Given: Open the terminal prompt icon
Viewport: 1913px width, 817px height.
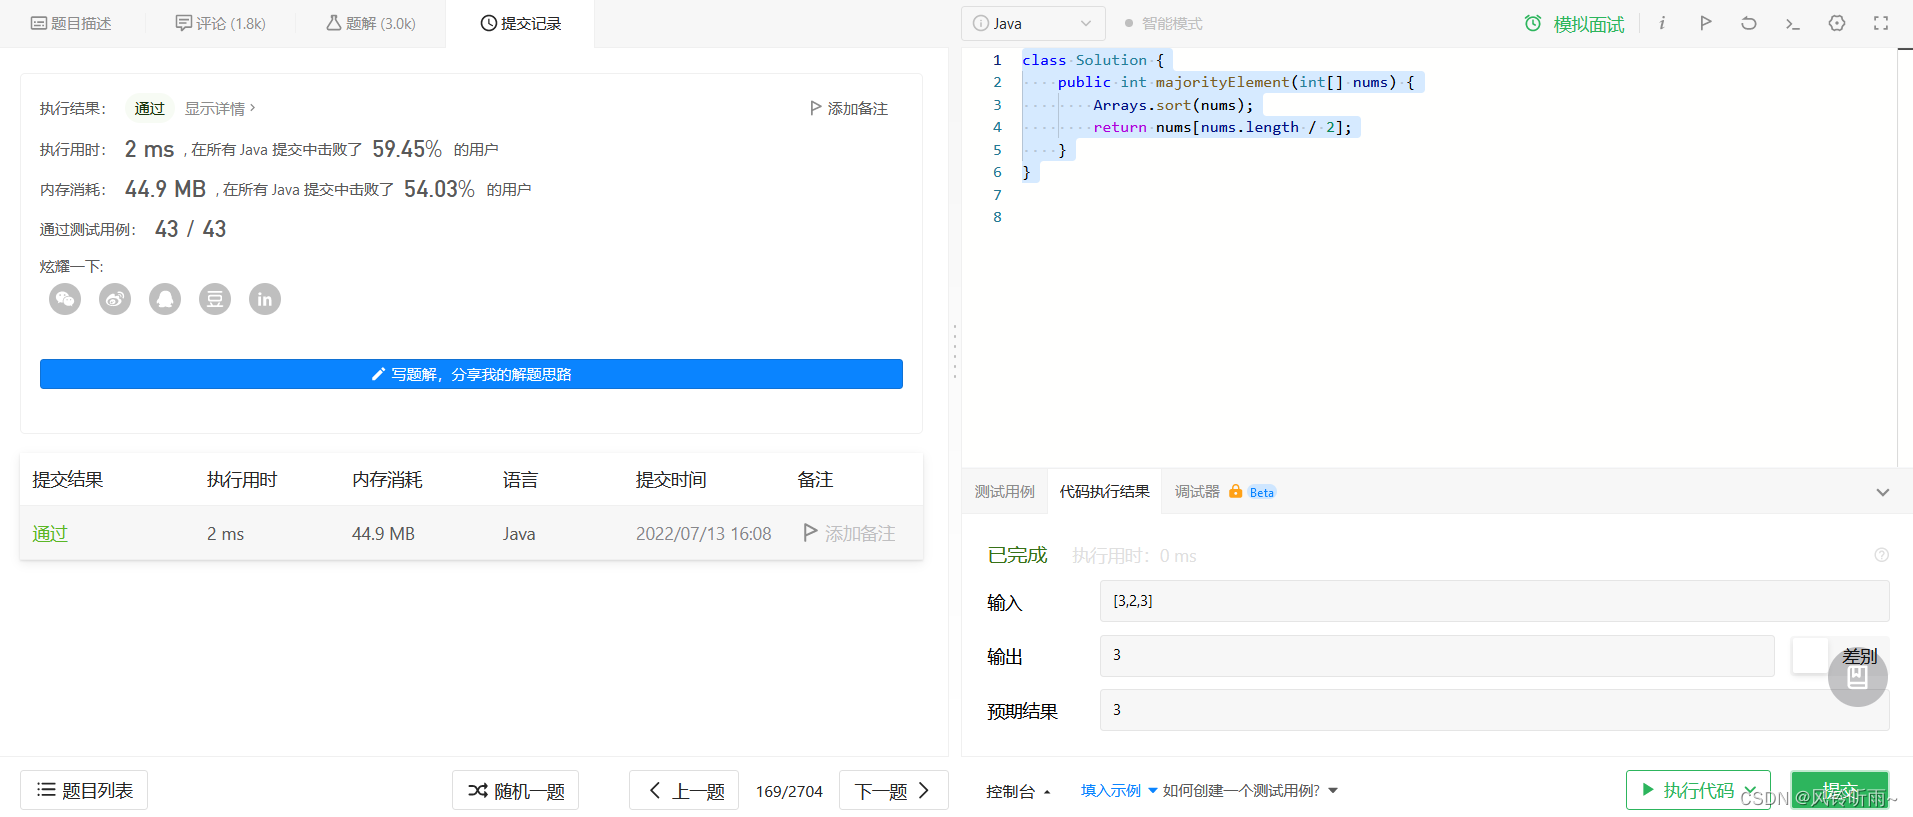Looking at the screenshot, I should (x=1792, y=23).
